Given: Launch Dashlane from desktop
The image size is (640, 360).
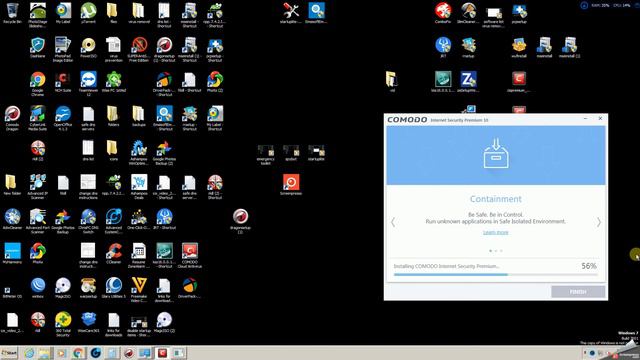Looking at the screenshot, I should [x=38, y=47].
